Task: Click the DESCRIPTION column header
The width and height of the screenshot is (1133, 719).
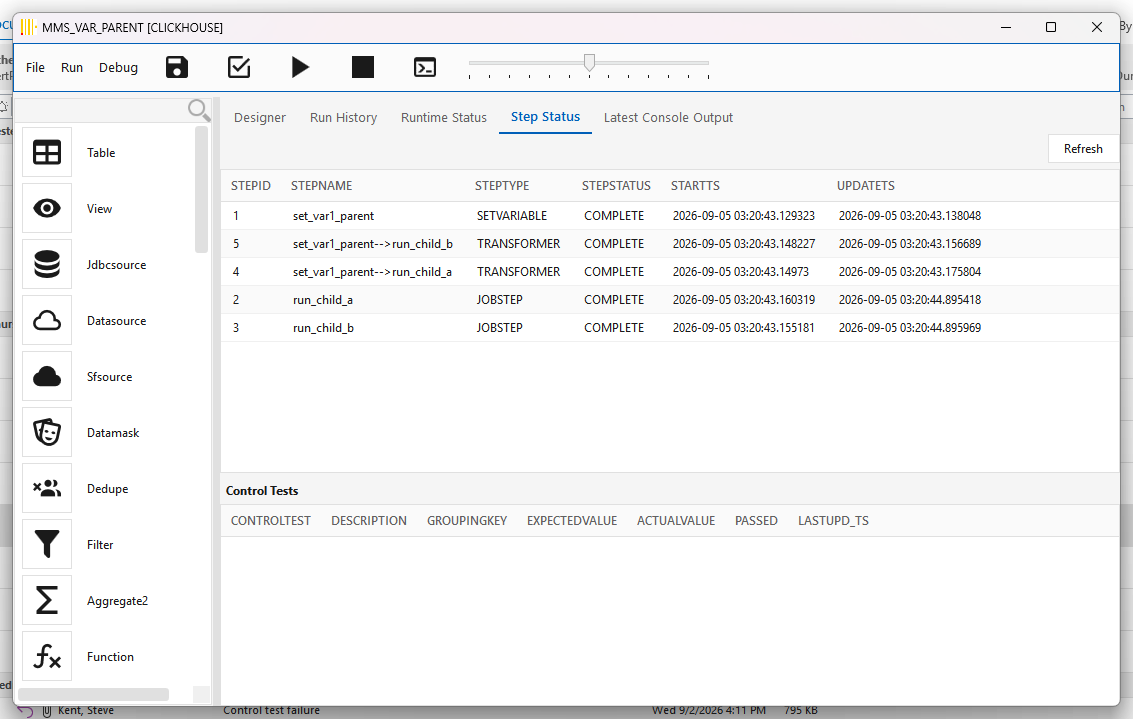Action: pyautogui.click(x=369, y=520)
